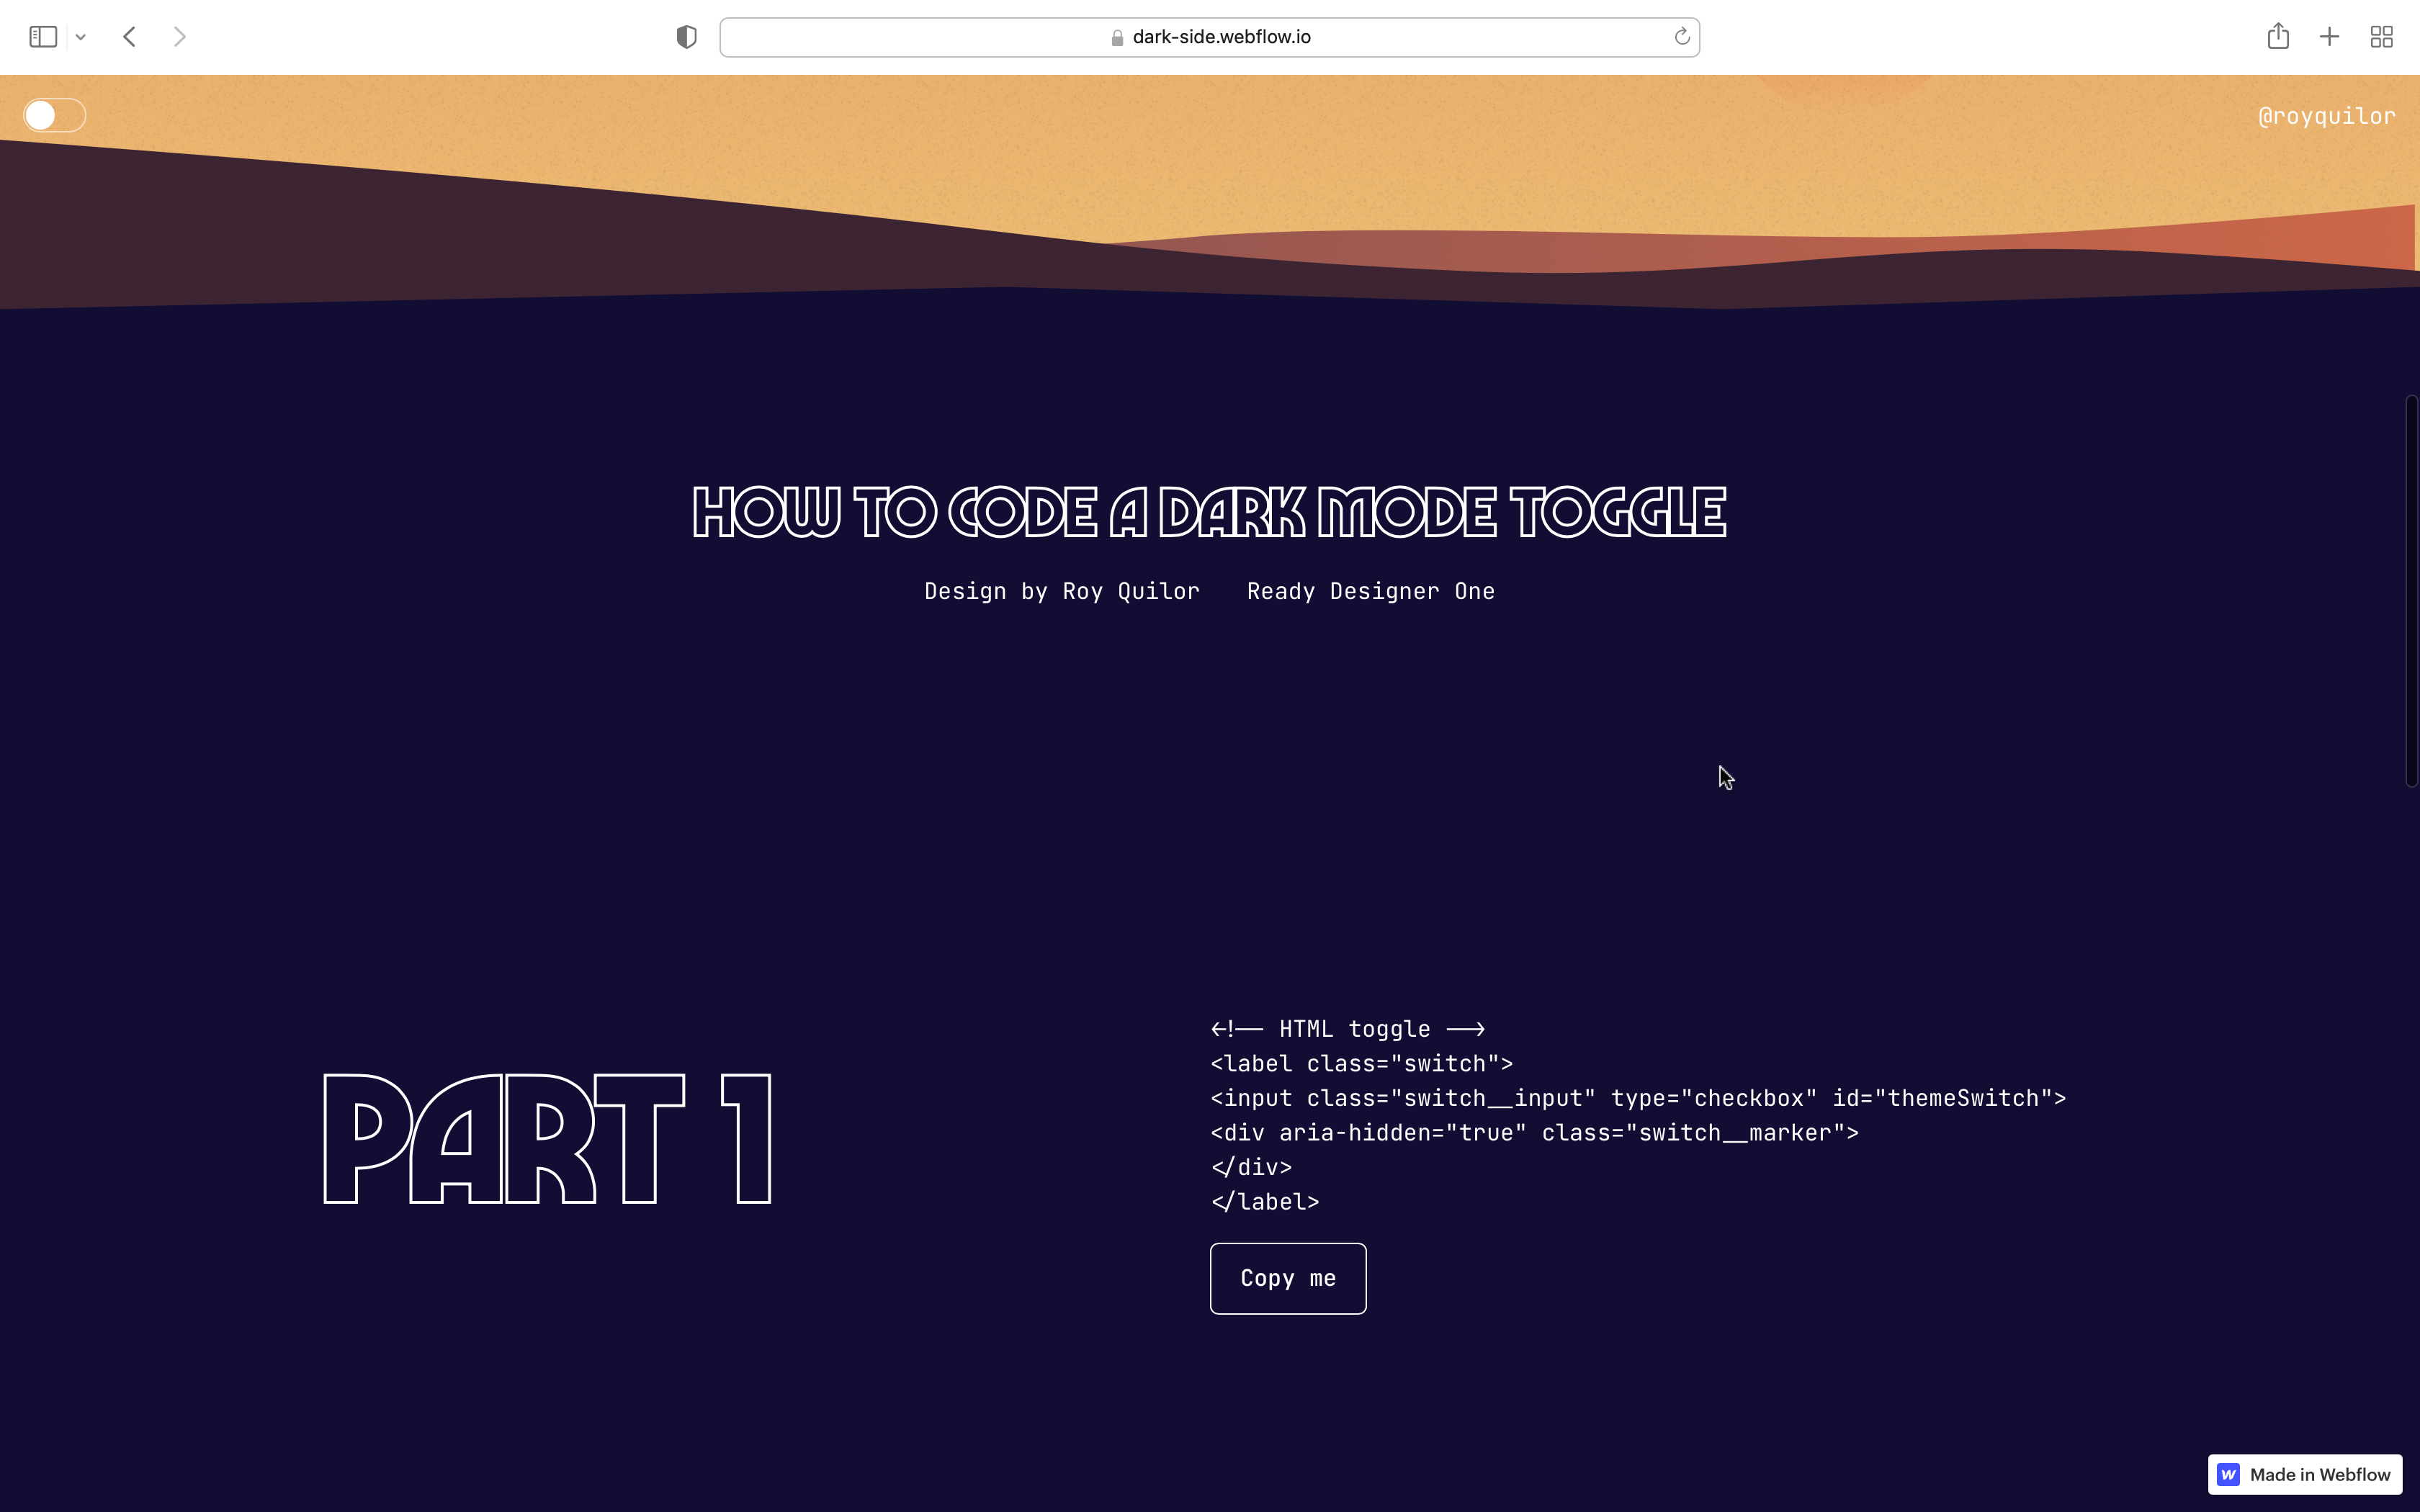Click the PART 1 heading

pos(548,1139)
